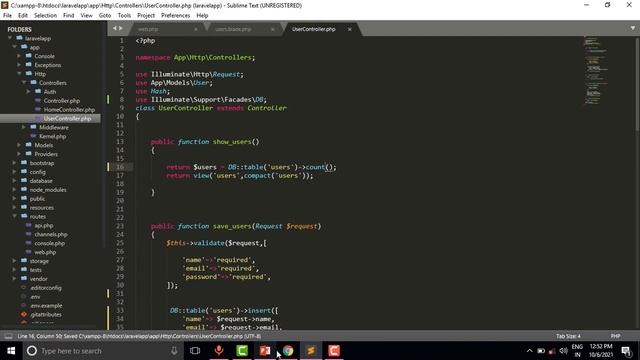Click the editor vertical scrollbar
Viewport: 640px width, 360px height.
pyautogui.click(x=637, y=84)
